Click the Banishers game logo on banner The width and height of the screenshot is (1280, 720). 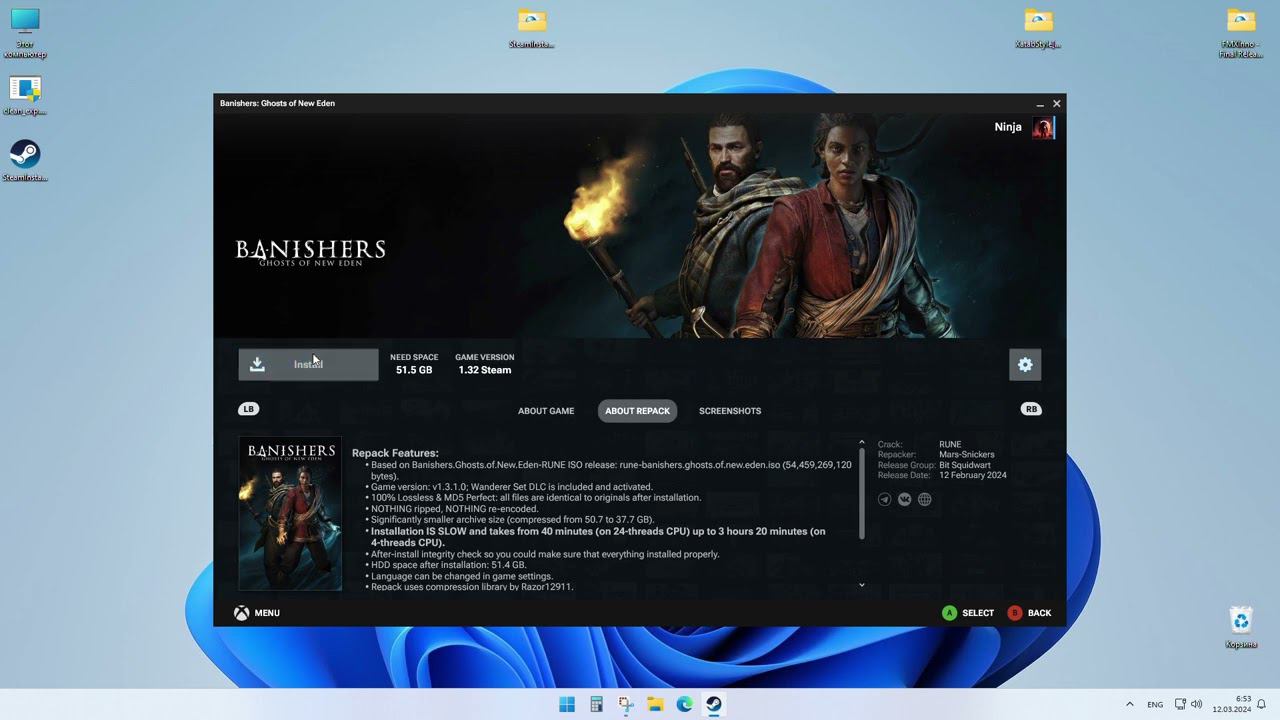(x=311, y=251)
